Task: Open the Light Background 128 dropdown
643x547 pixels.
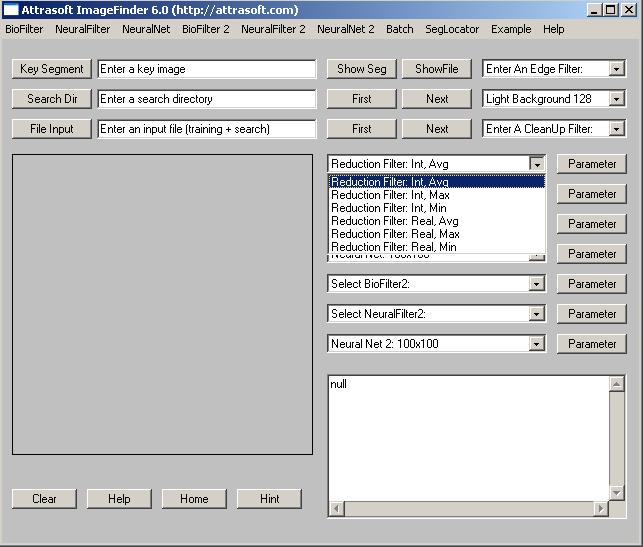Action: 616,99
